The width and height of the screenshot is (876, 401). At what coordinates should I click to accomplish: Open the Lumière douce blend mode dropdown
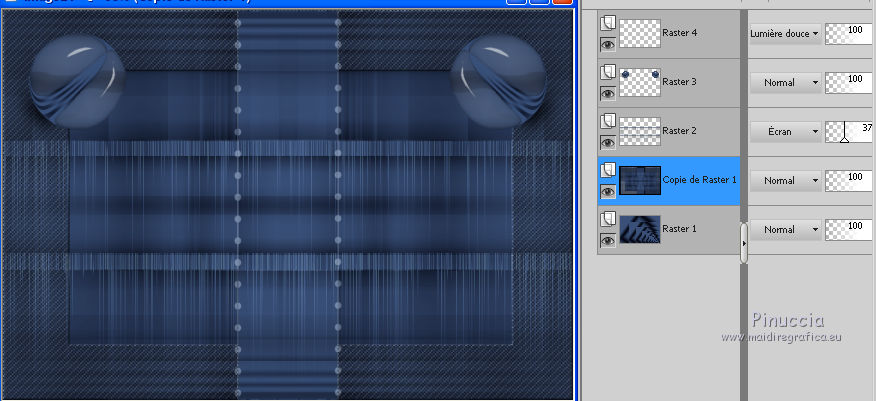pyautogui.click(x=785, y=34)
